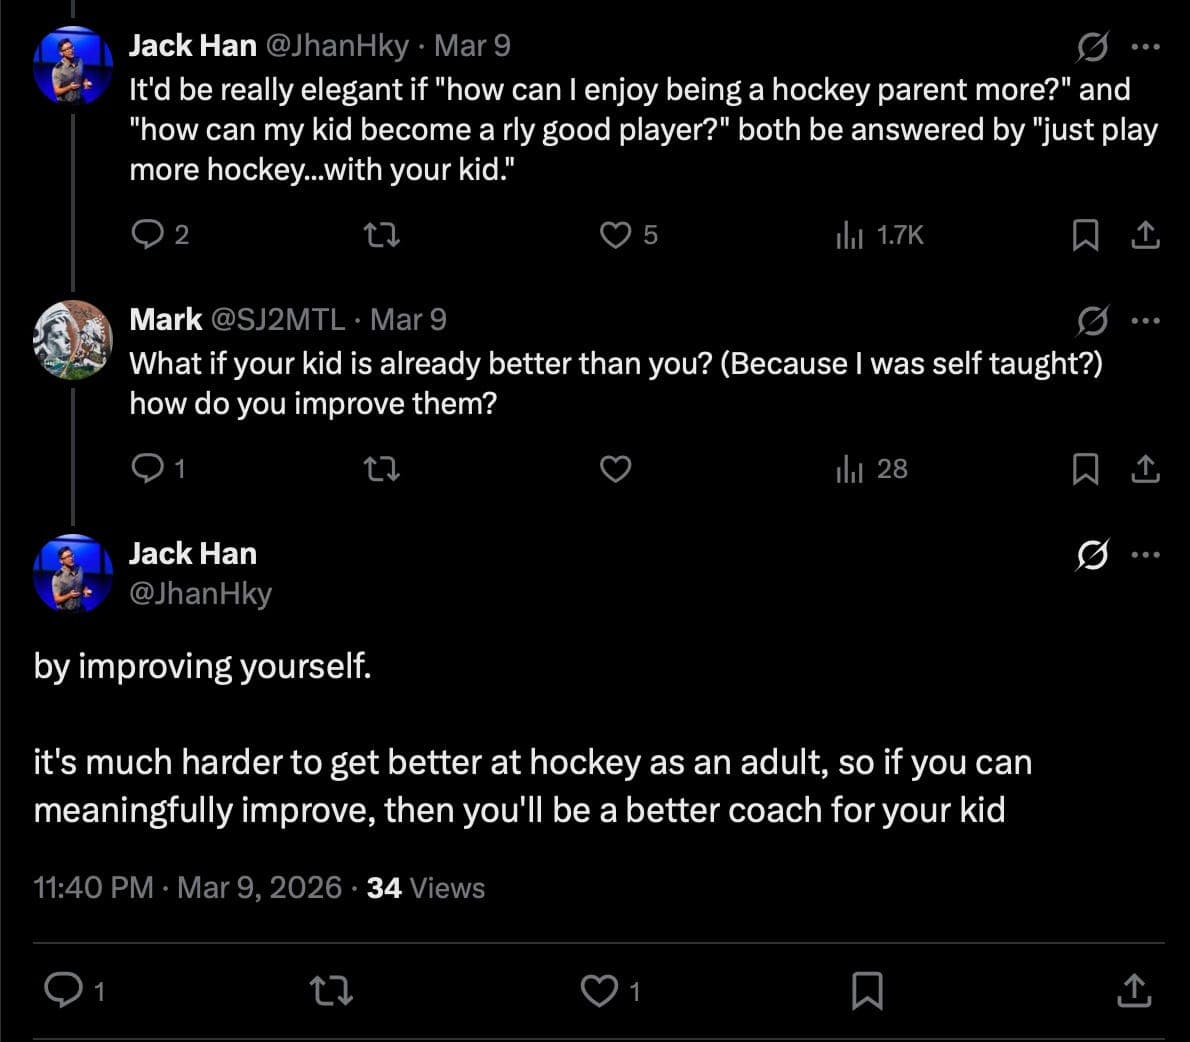
Task: Bookmark the first Jack Han tweet
Action: 1085,235
